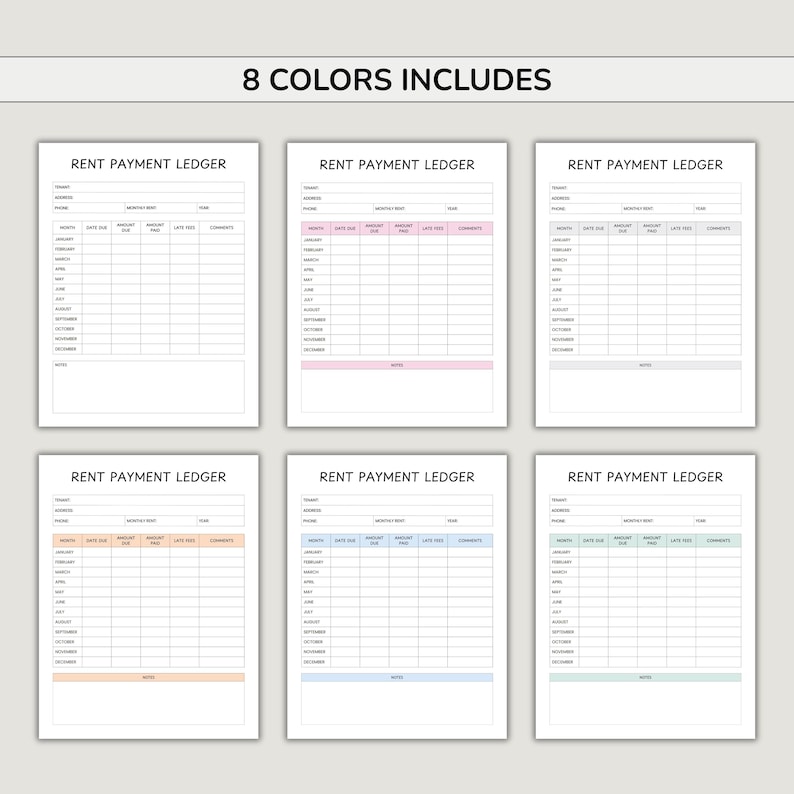Click the Notes box on the white ledger
Screen dimensions: 794x794
[x=148, y=387]
